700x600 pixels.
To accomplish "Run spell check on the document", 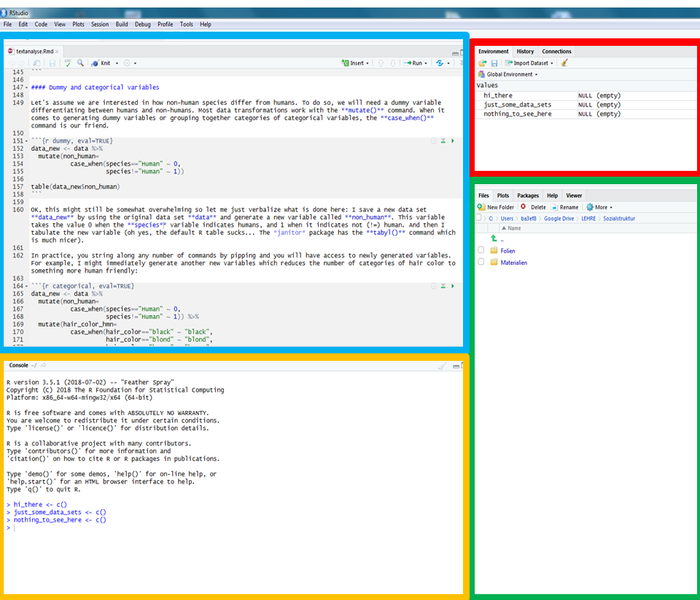I will 68,63.
